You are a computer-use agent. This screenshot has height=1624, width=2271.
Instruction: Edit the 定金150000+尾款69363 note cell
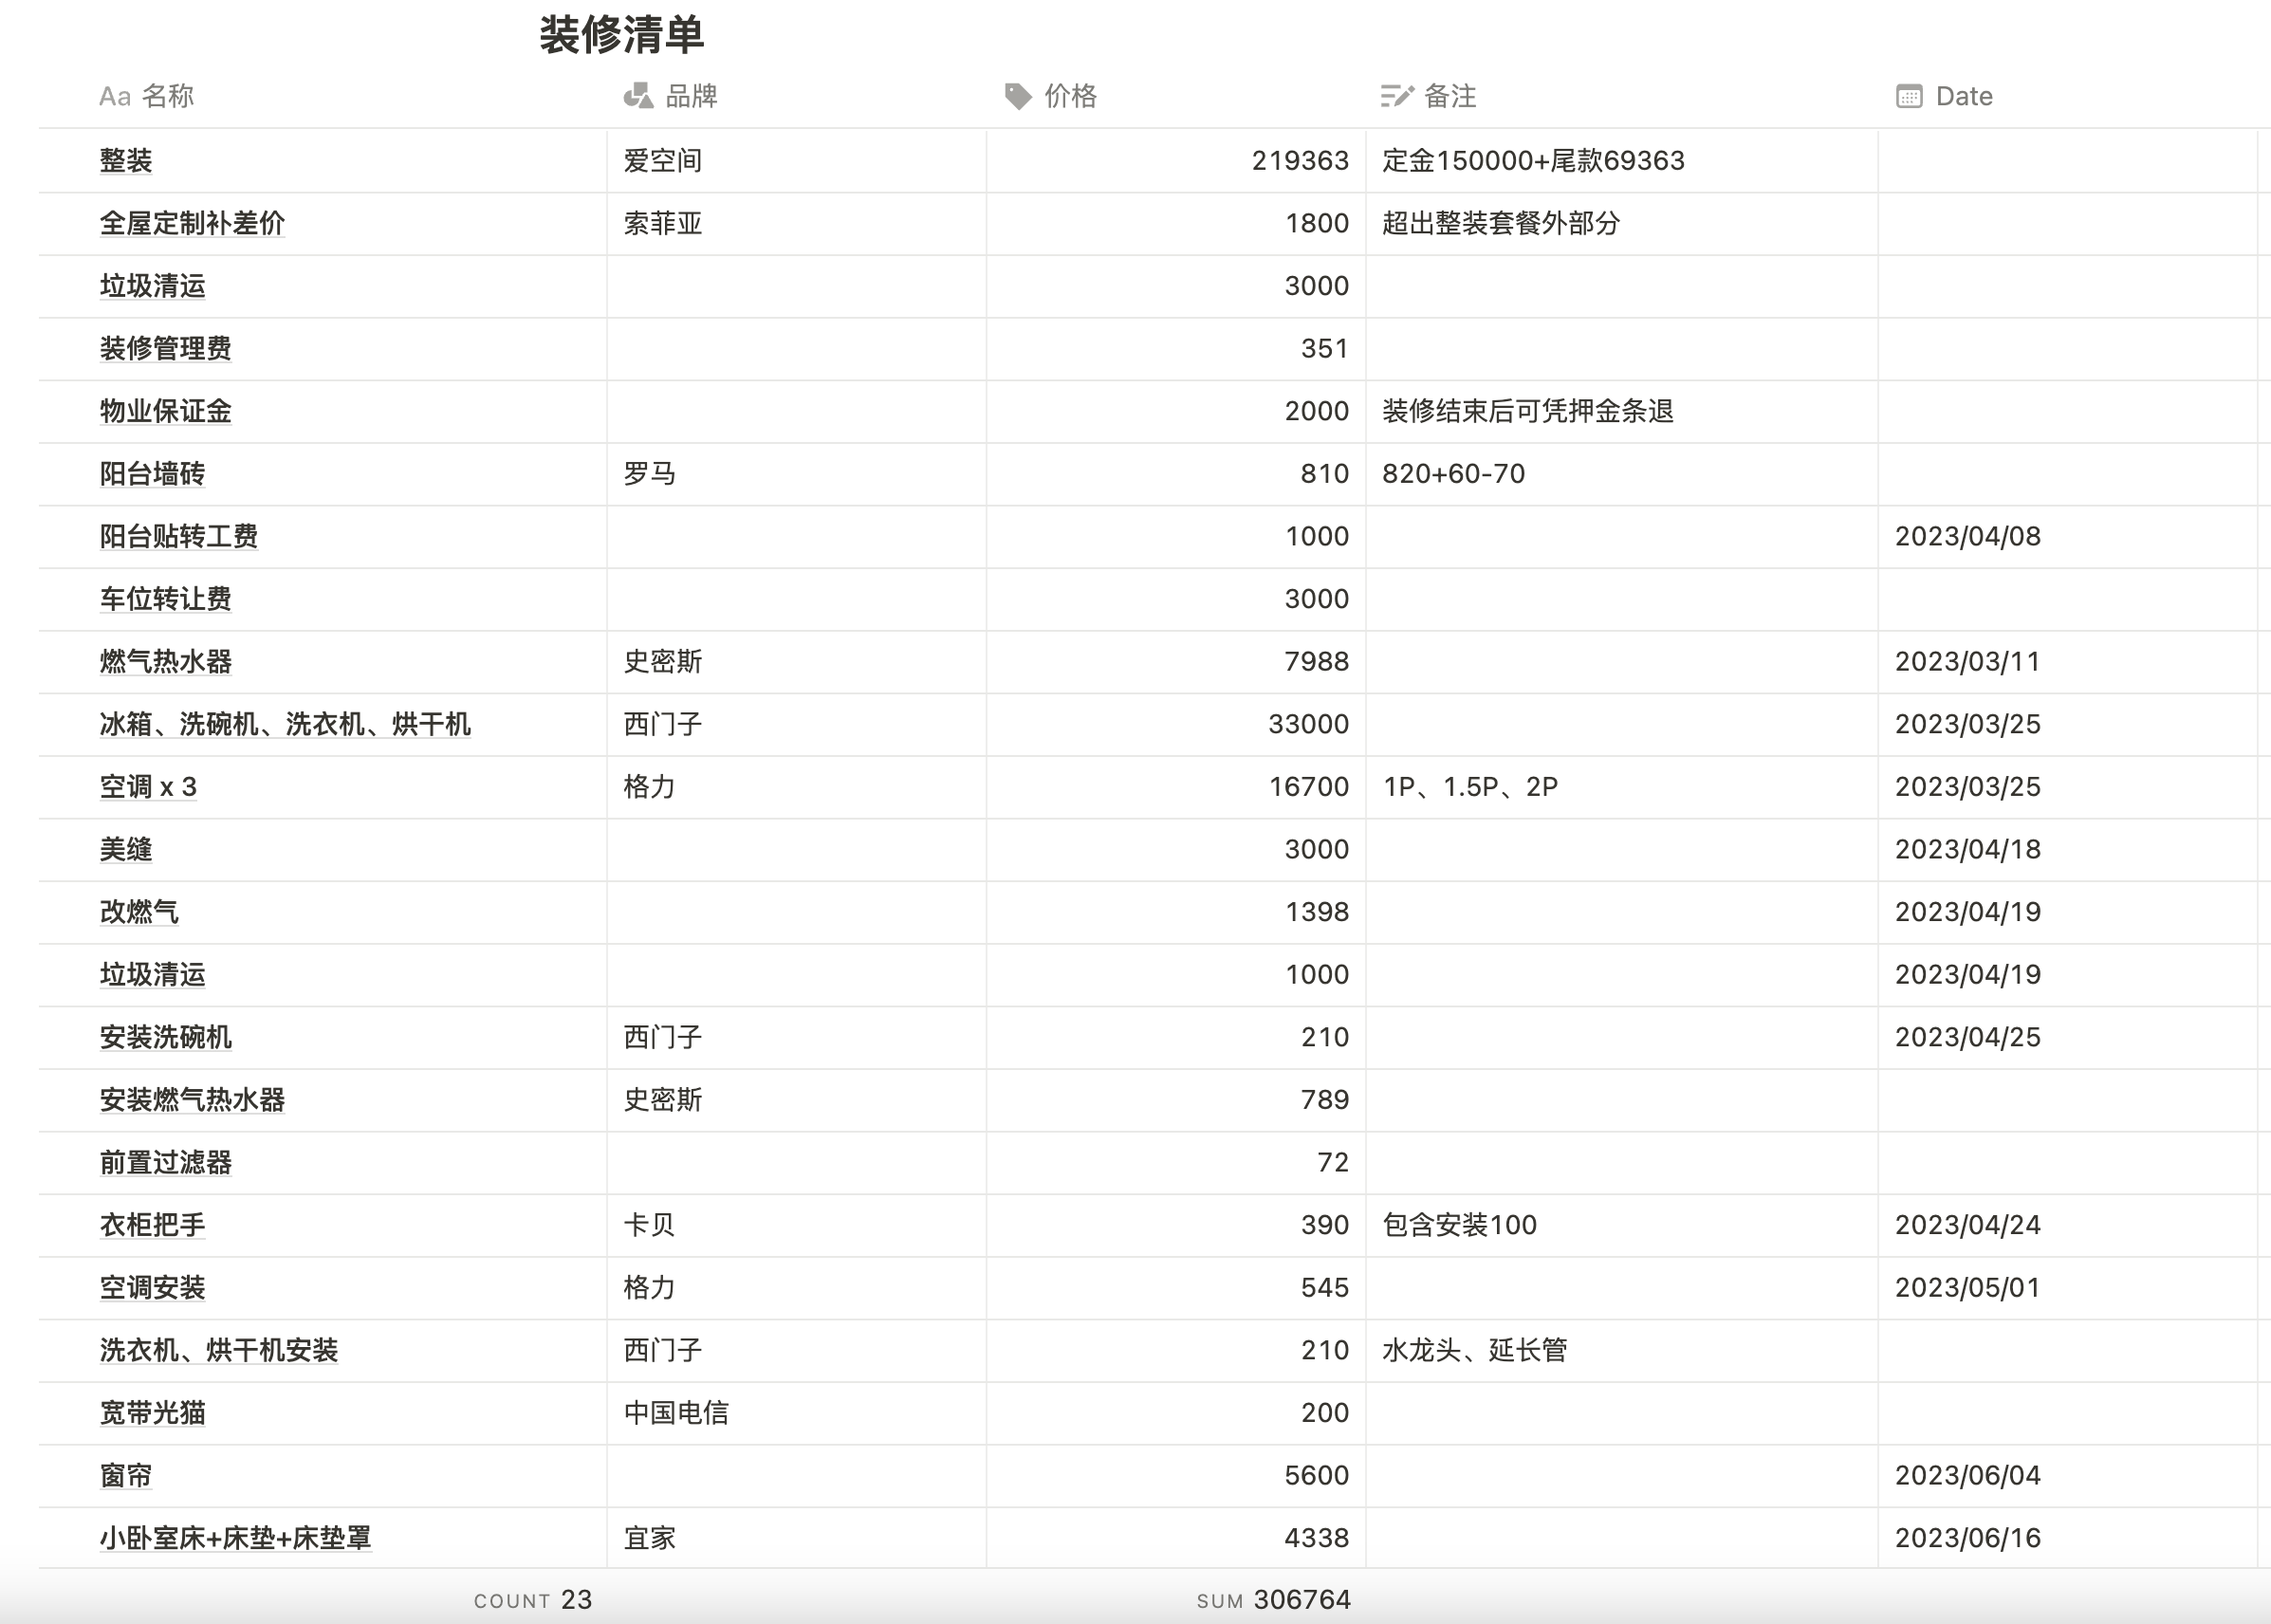tap(1532, 161)
